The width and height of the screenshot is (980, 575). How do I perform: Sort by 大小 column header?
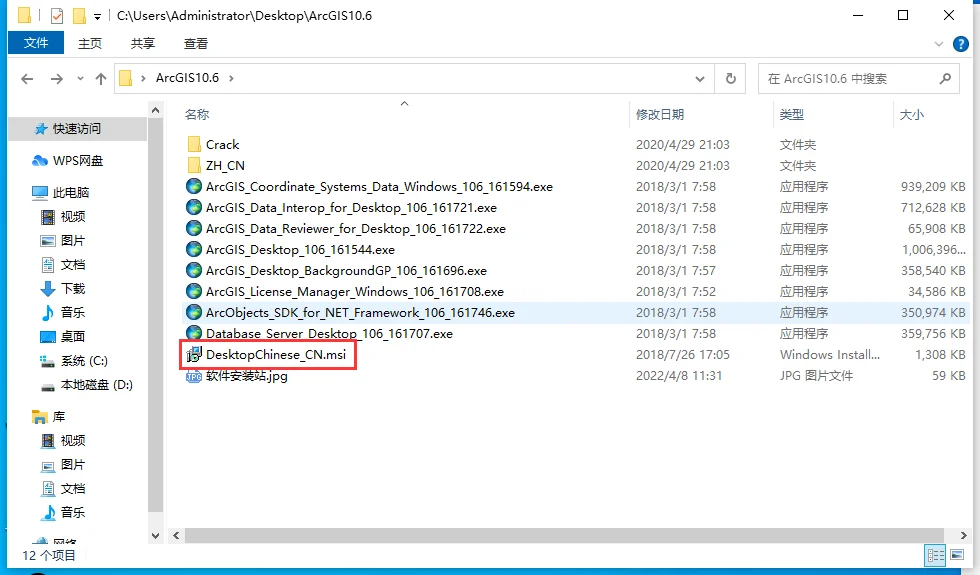click(911, 114)
